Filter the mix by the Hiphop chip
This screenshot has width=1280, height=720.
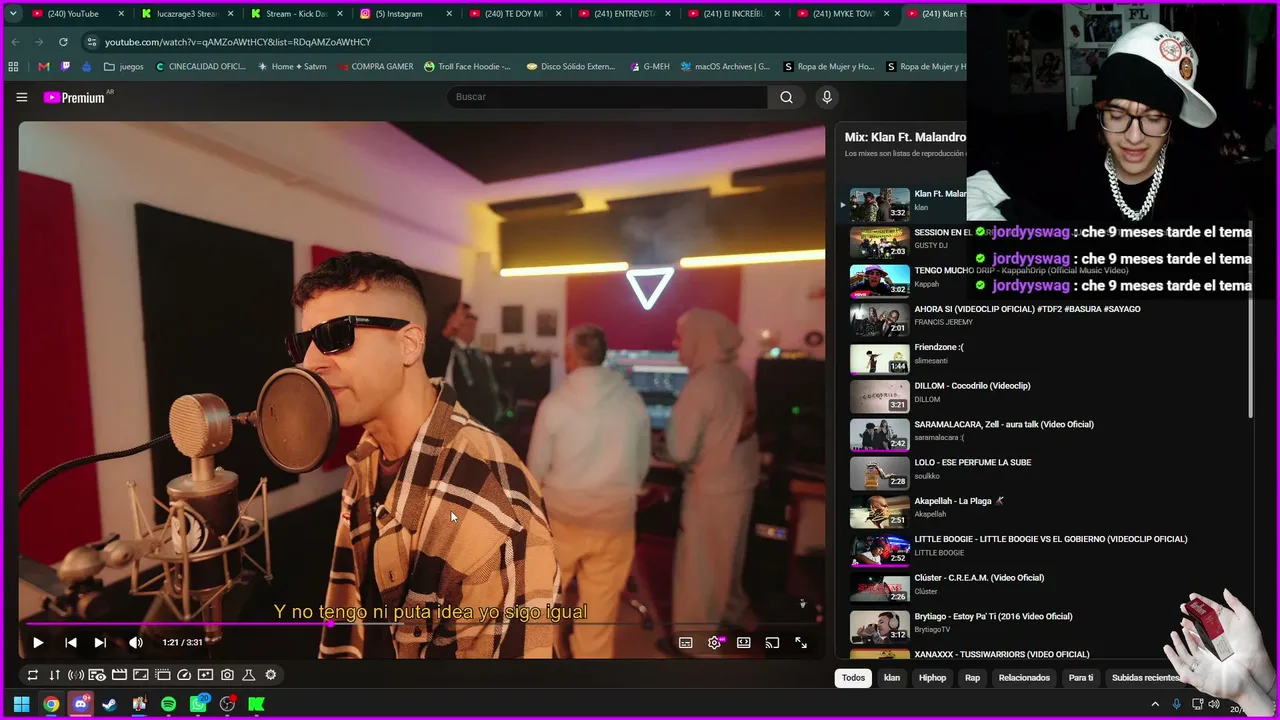click(932, 678)
